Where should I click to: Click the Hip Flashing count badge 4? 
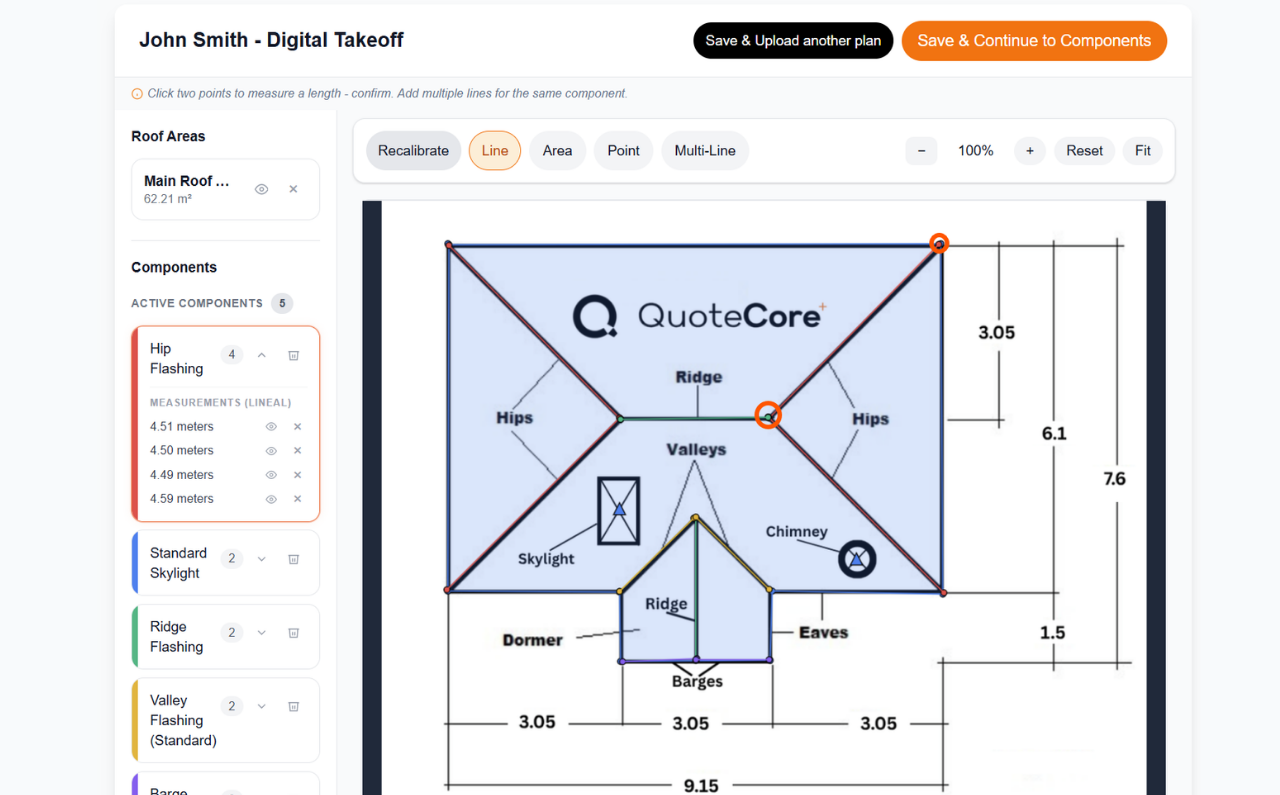point(232,355)
